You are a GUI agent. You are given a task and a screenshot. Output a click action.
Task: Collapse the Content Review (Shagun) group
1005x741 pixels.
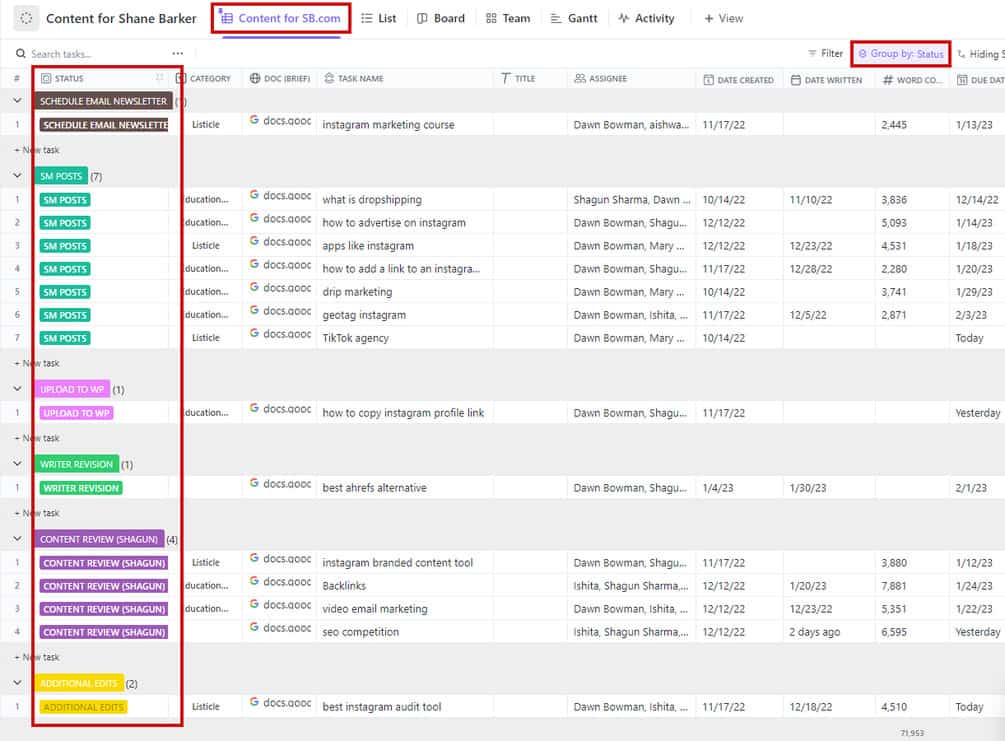coord(17,538)
